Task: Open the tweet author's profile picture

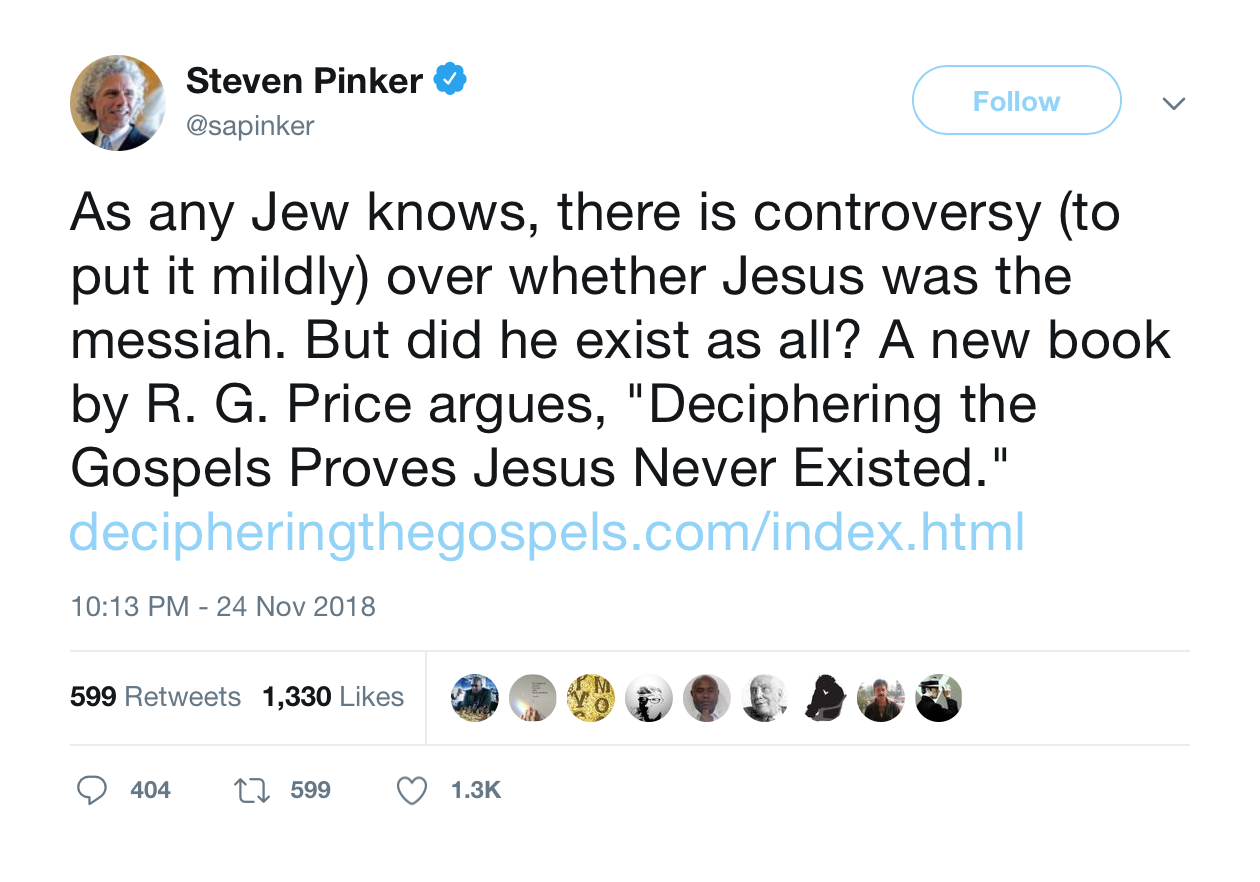Action: tap(117, 103)
